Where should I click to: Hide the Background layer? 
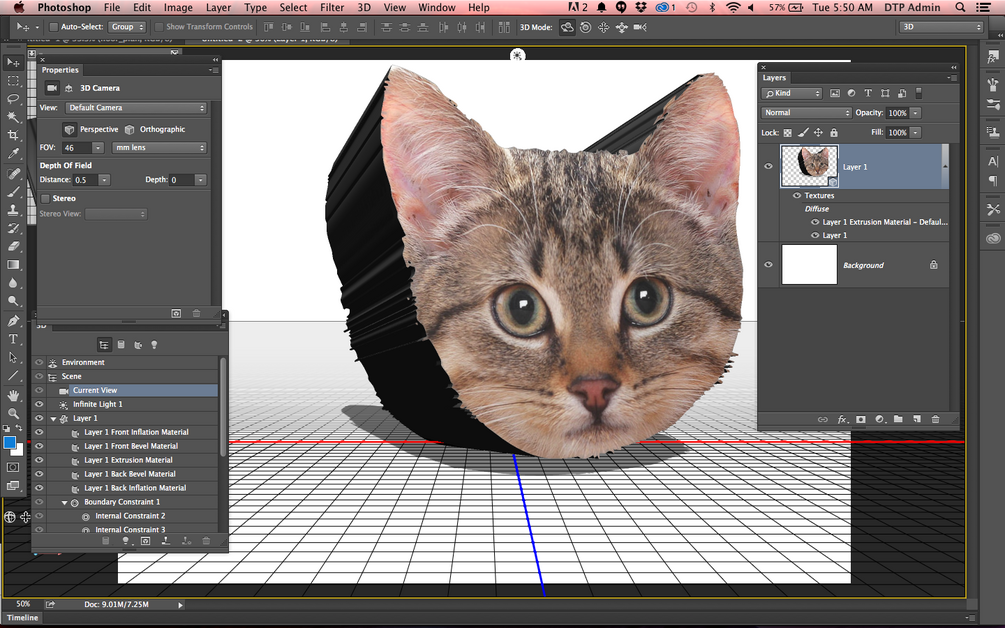tap(767, 265)
